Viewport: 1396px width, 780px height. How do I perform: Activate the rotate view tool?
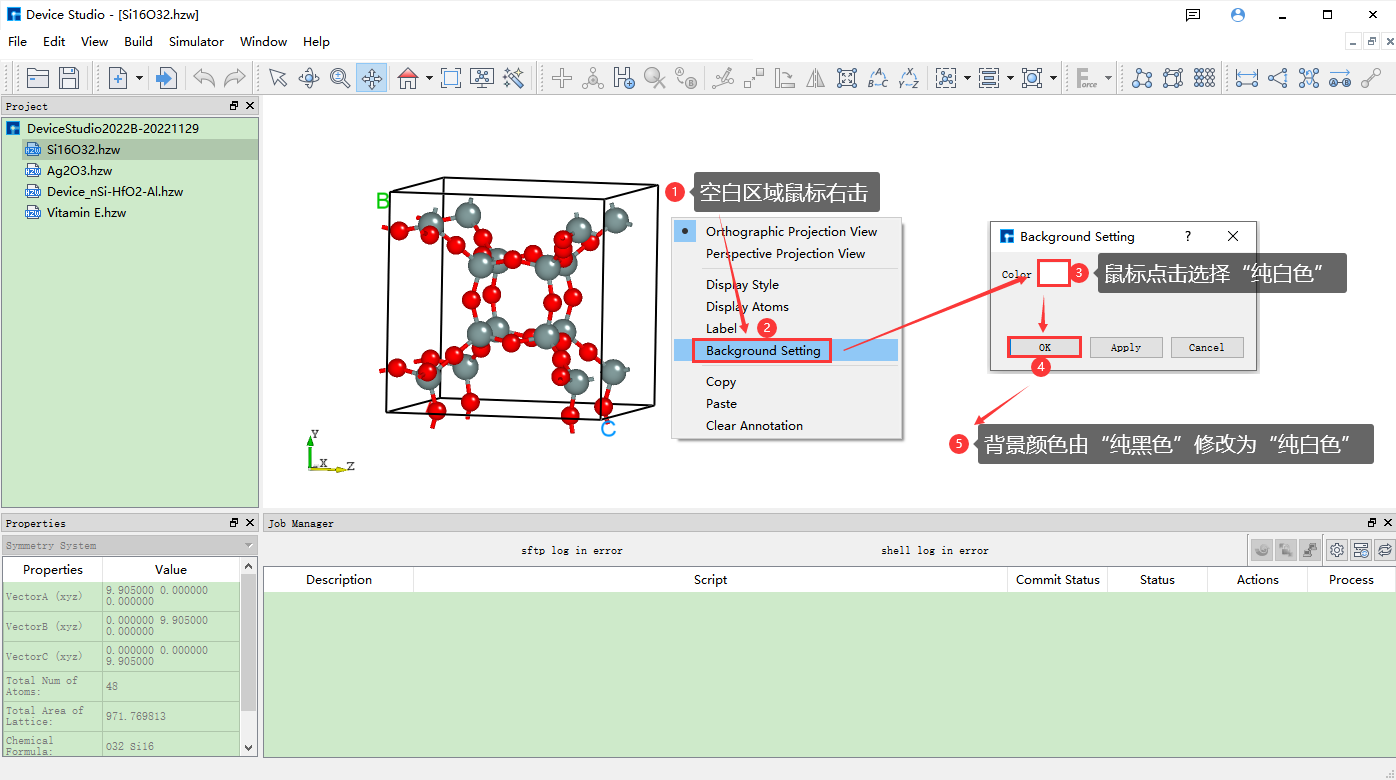(309, 78)
